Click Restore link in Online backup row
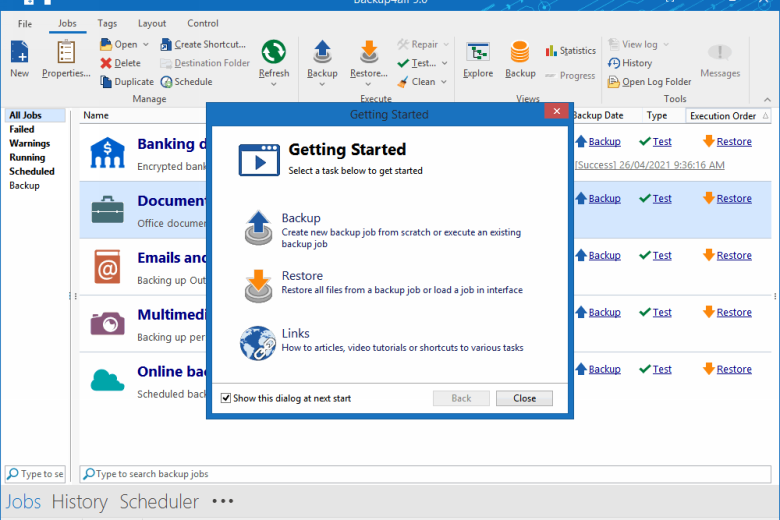 pos(734,369)
